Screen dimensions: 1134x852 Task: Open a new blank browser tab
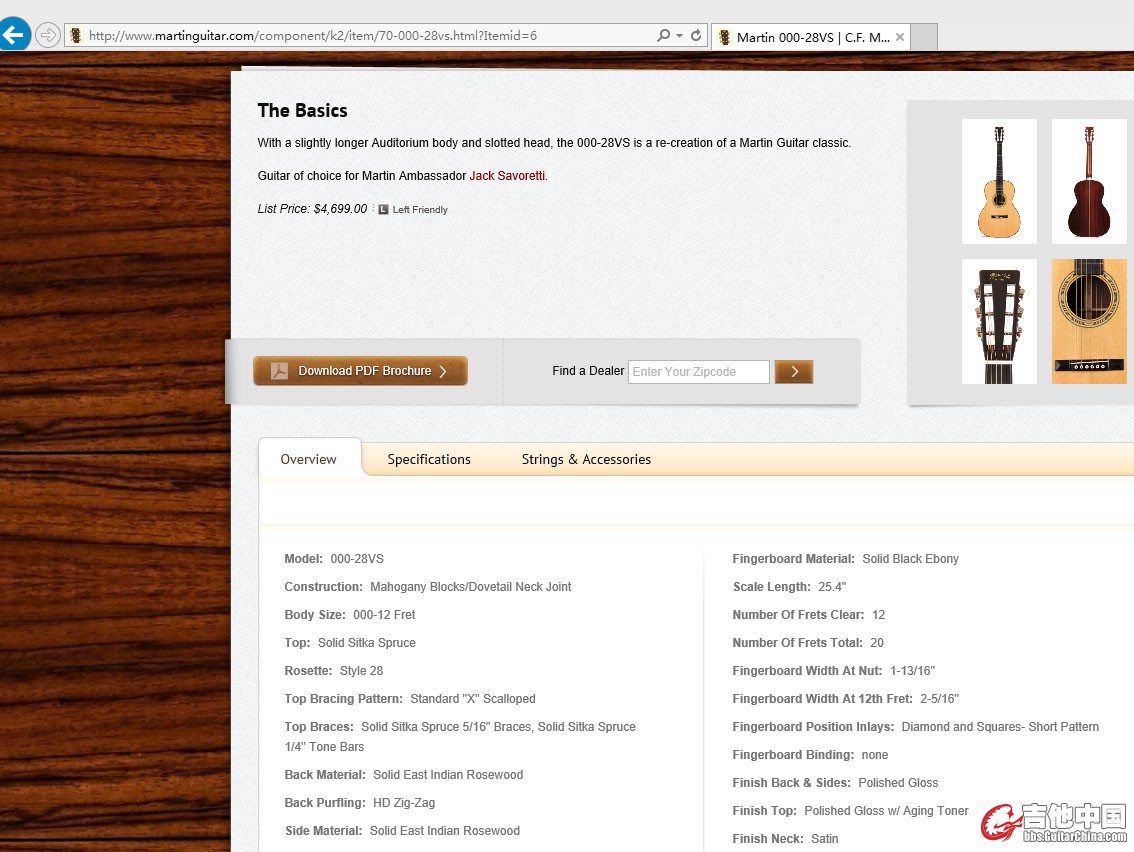pyautogui.click(x=925, y=37)
